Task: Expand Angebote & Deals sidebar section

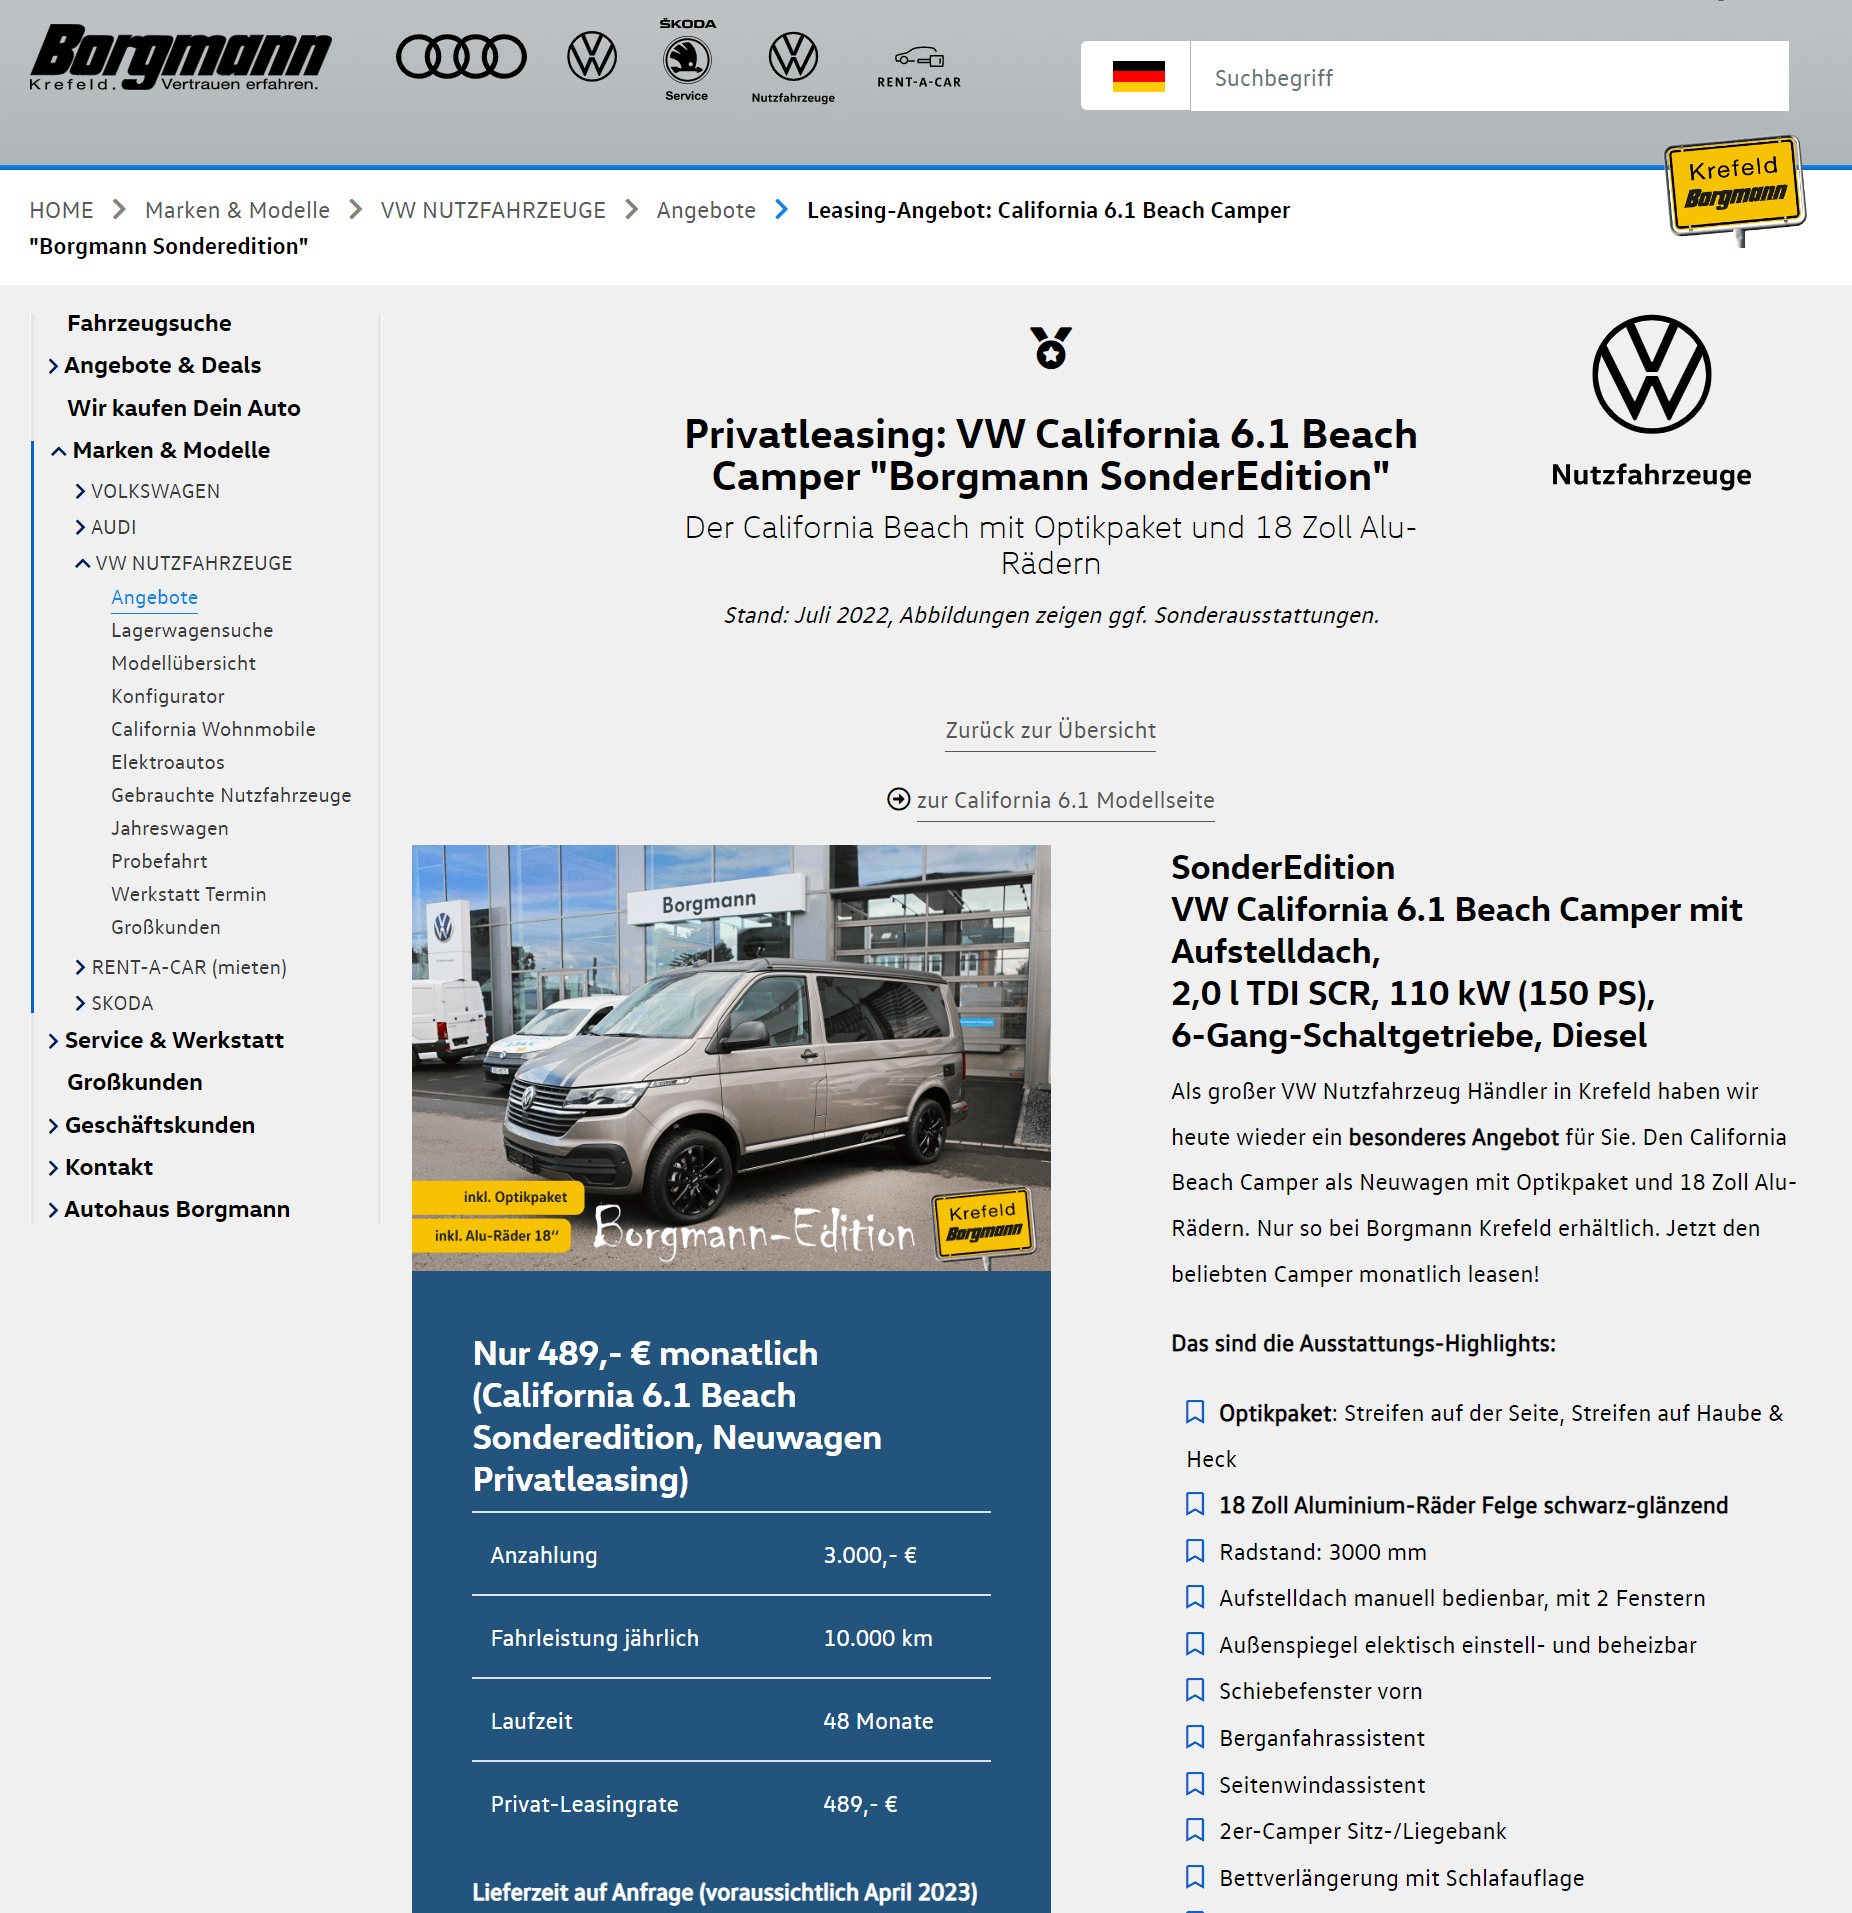Action: coord(155,365)
